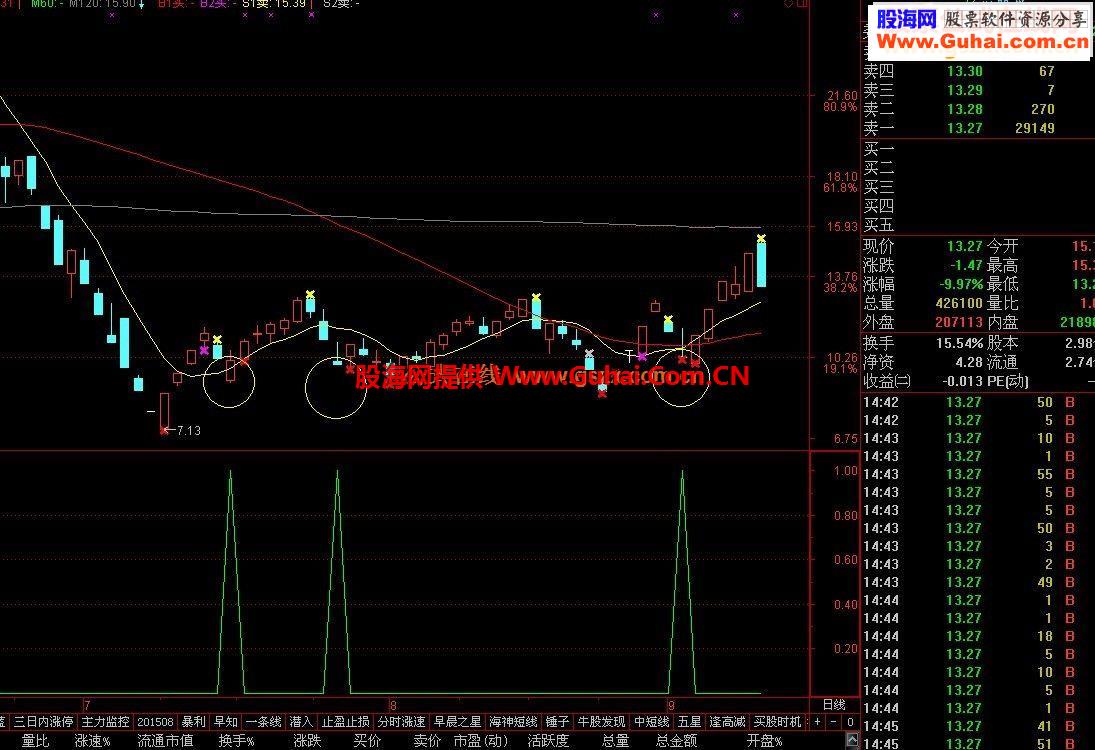
Task: Click the 卖三 price 13.29
Action: [964, 89]
